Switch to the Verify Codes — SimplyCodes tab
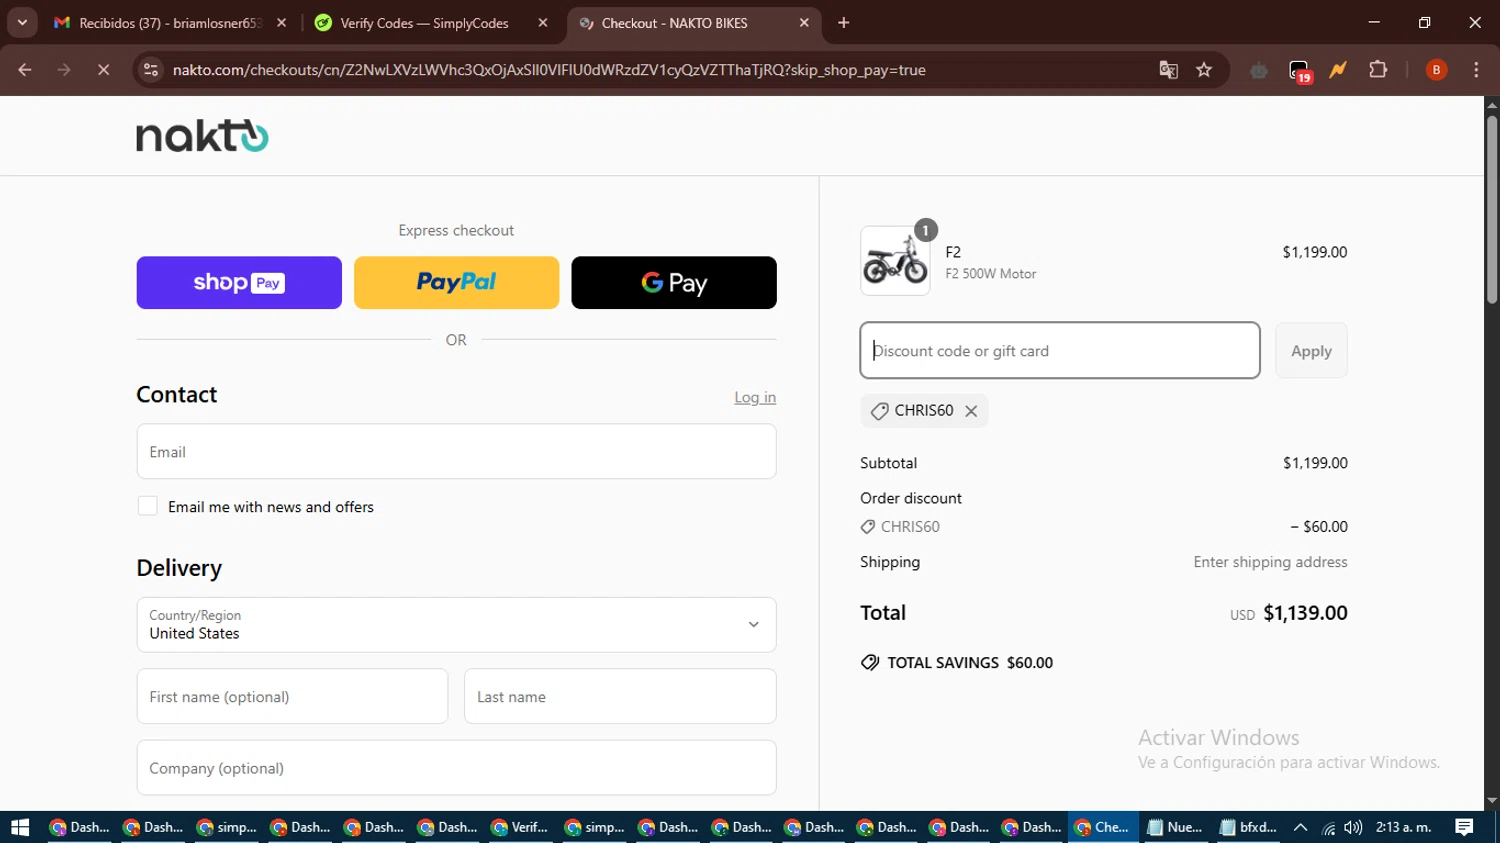 coord(431,22)
